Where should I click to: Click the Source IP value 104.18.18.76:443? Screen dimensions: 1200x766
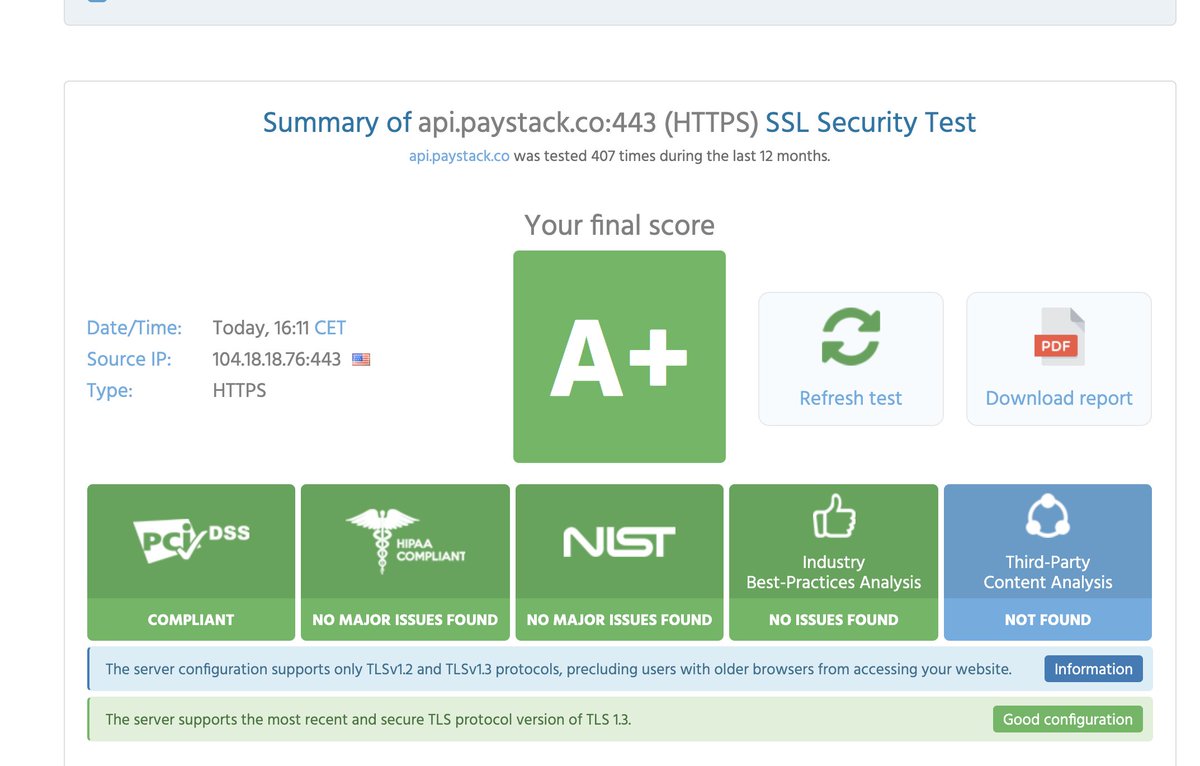click(x=277, y=359)
